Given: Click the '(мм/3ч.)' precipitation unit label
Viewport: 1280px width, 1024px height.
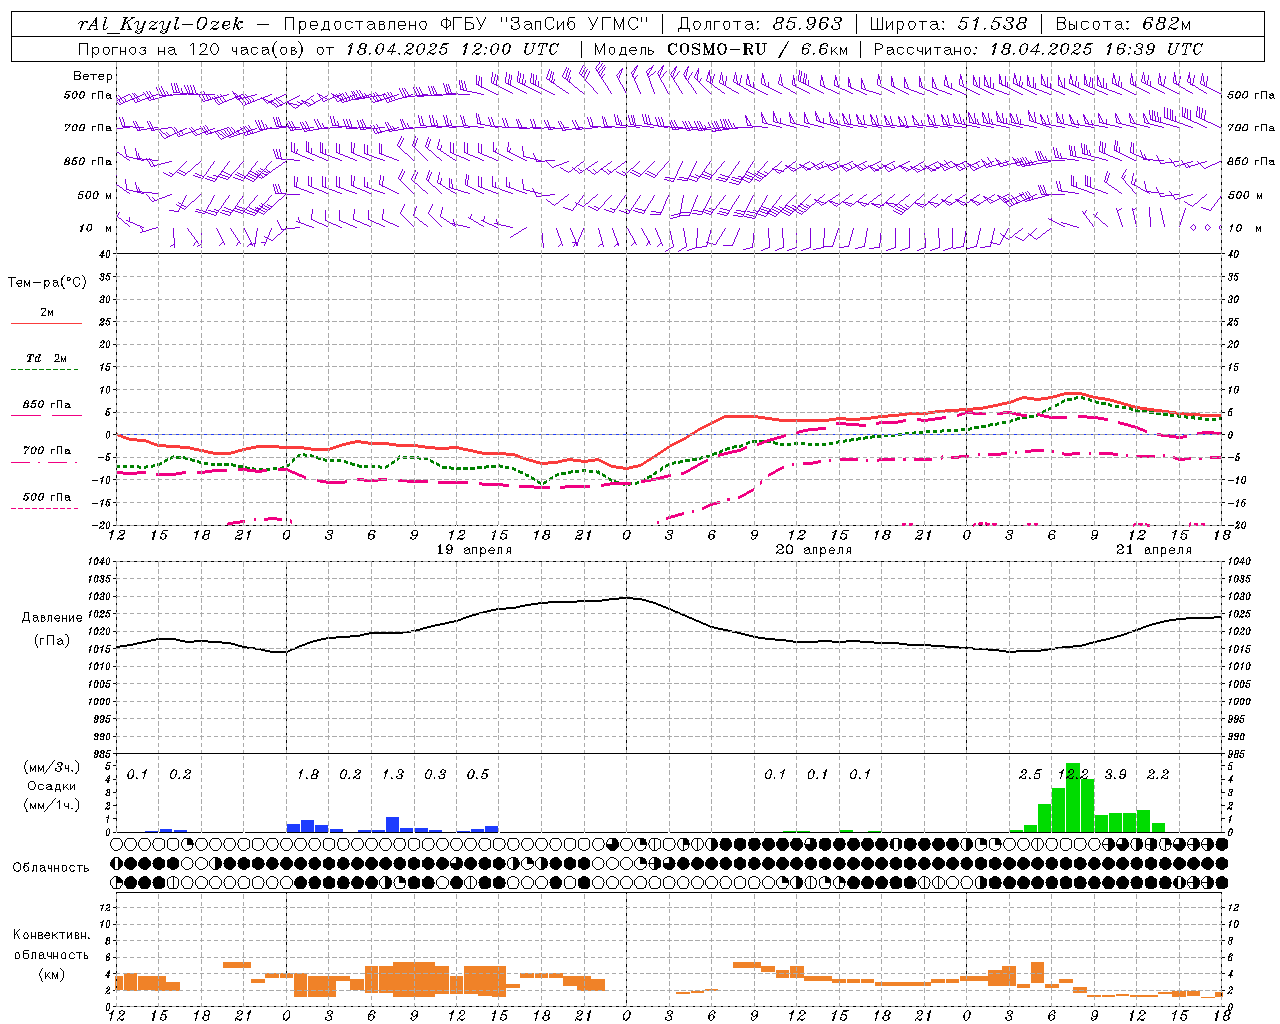Looking at the screenshot, I should coord(51,768).
